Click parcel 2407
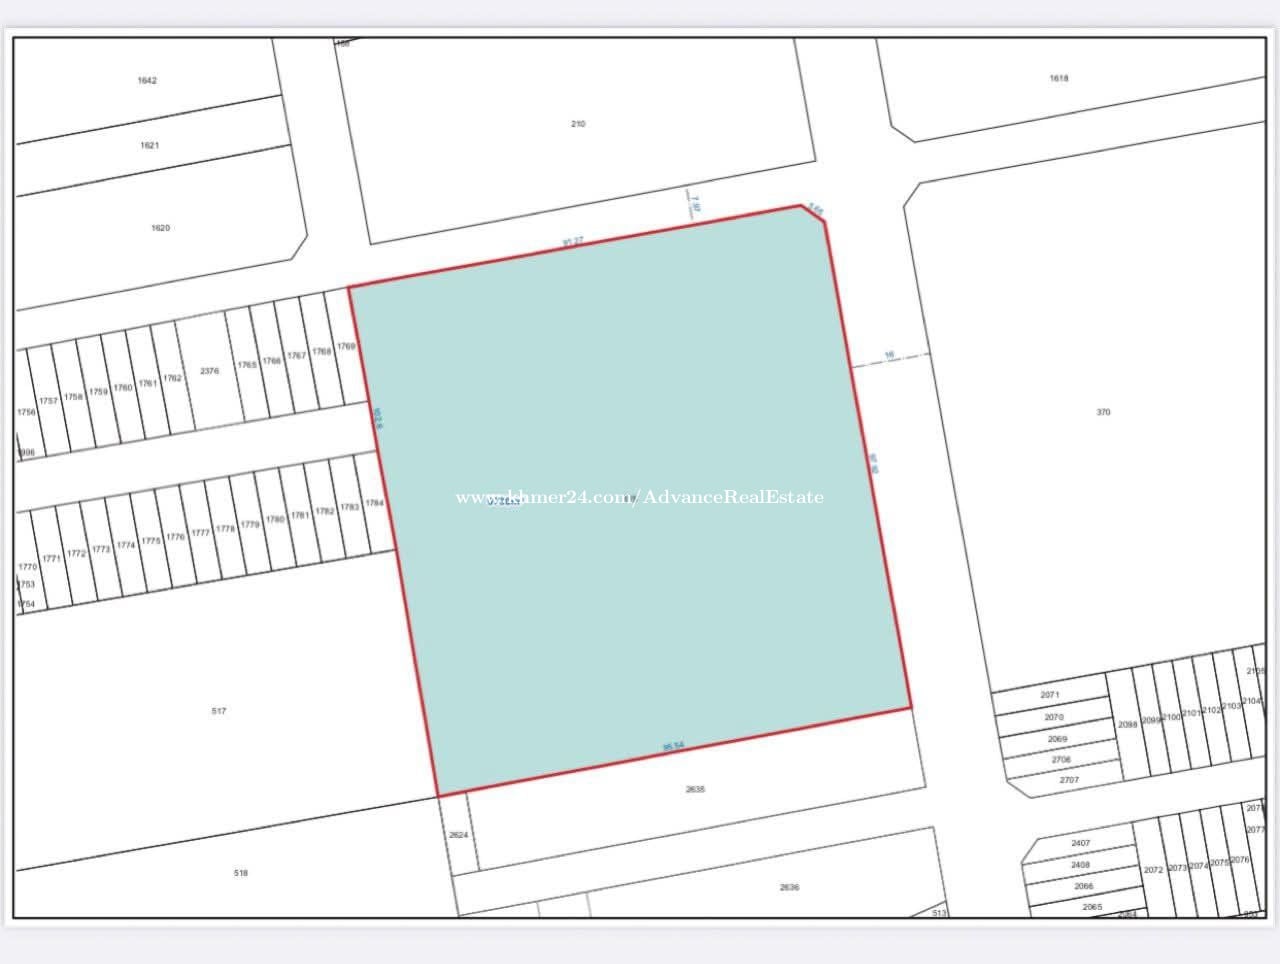This screenshot has width=1280, height=964. coord(1080,843)
